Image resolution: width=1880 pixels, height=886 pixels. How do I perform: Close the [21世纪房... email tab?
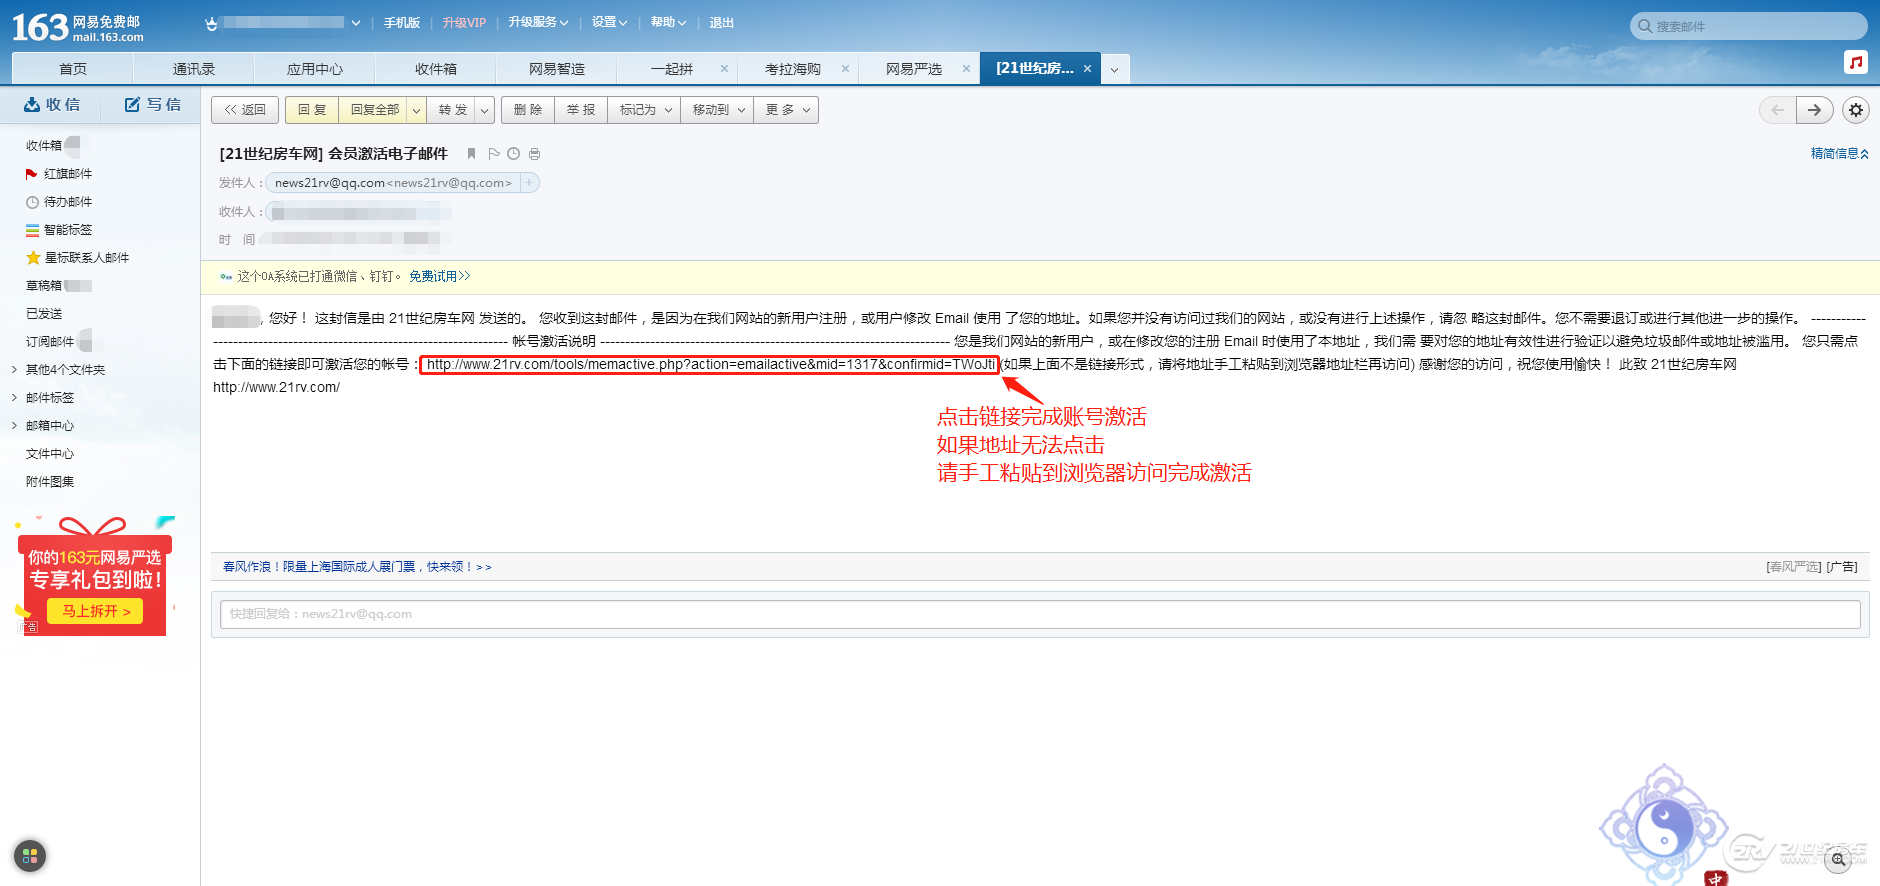(1087, 69)
